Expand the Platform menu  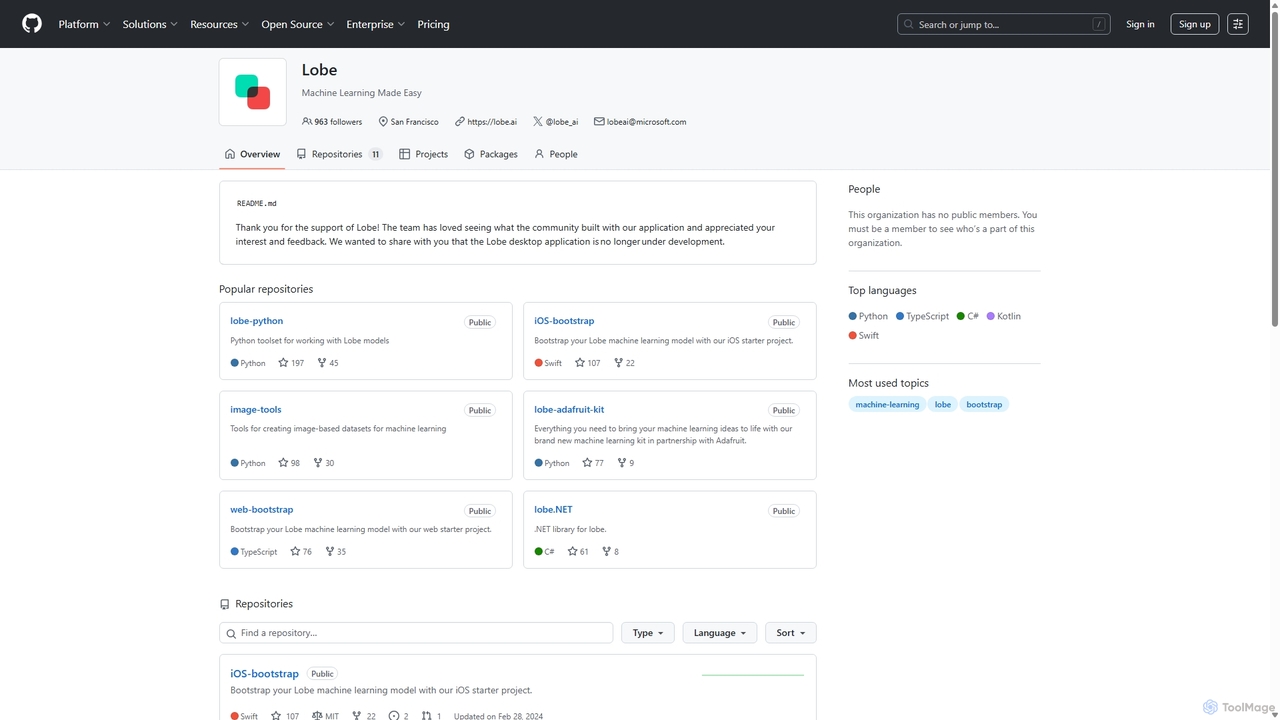pos(85,24)
